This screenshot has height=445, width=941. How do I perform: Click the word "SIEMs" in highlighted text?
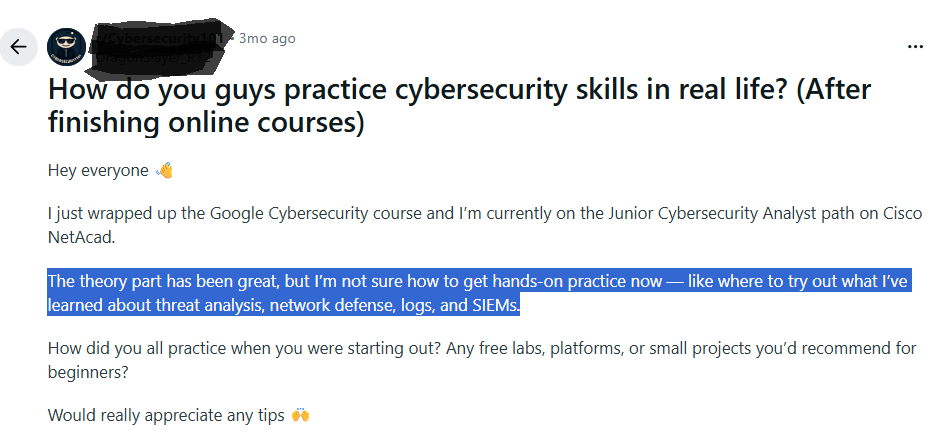[495, 306]
